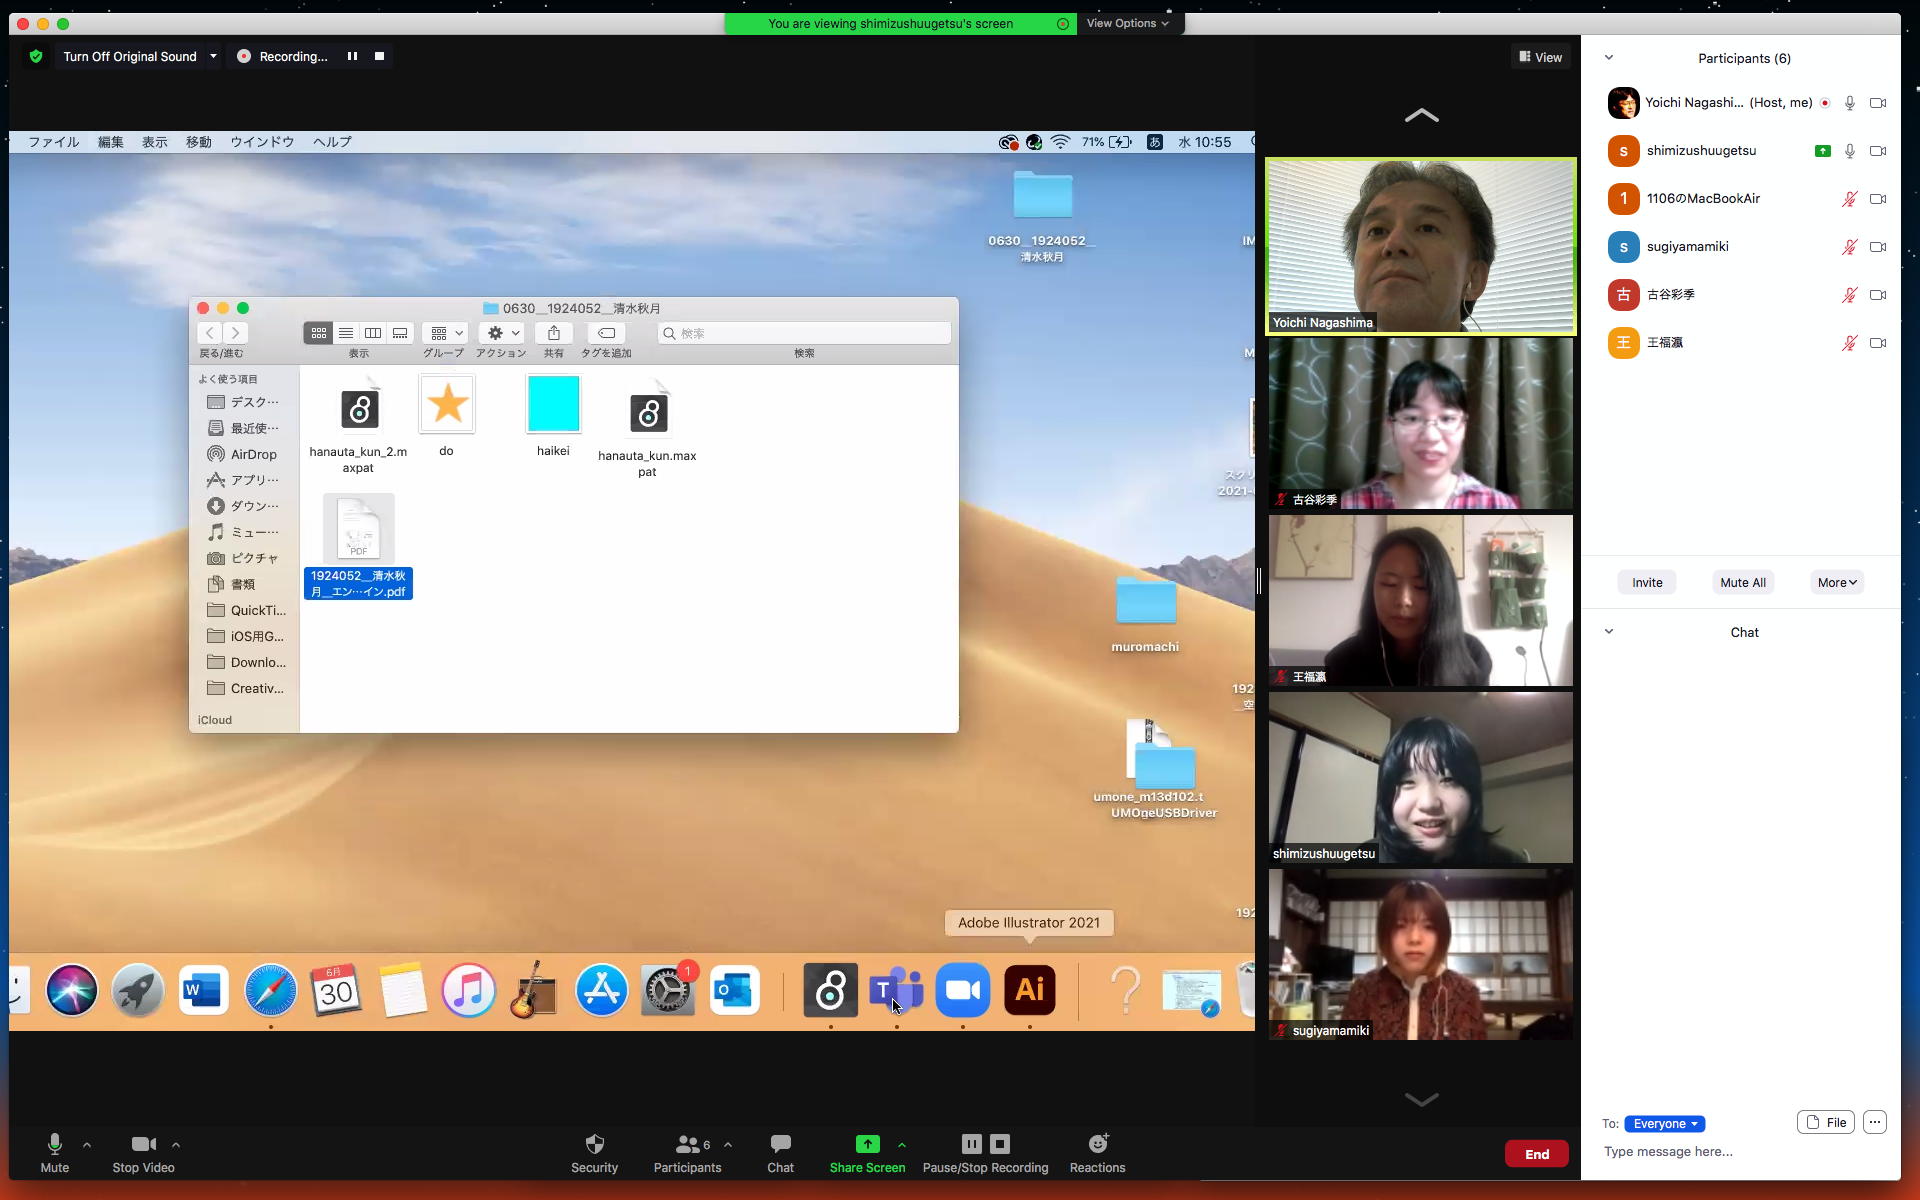Open the Participants panel icon
Viewport: 1920px width, 1200px height.
coord(687,1144)
